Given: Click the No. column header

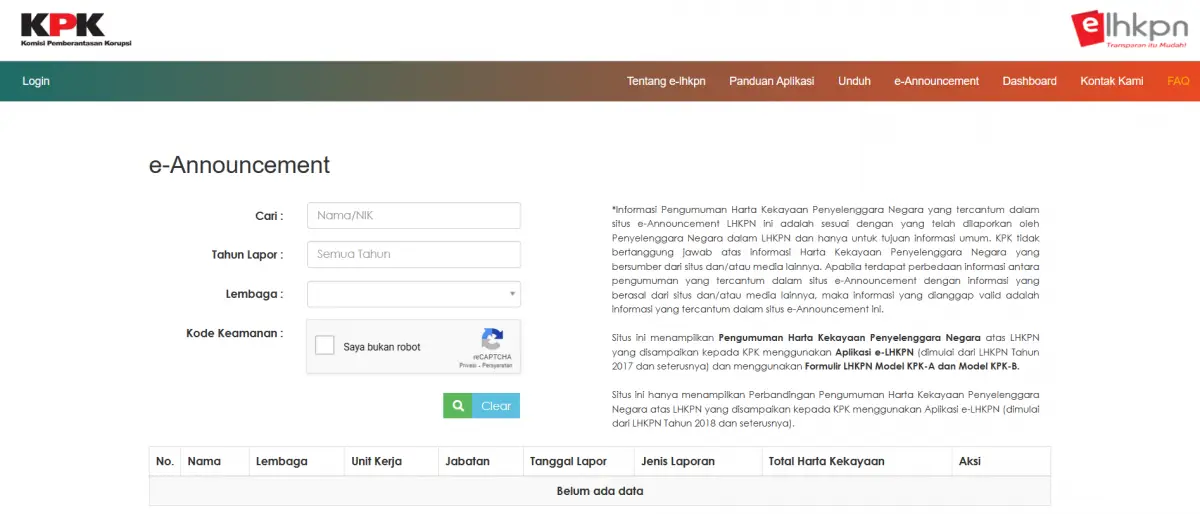Looking at the screenshot, I should pyautogui.click(x=165, y=462).
